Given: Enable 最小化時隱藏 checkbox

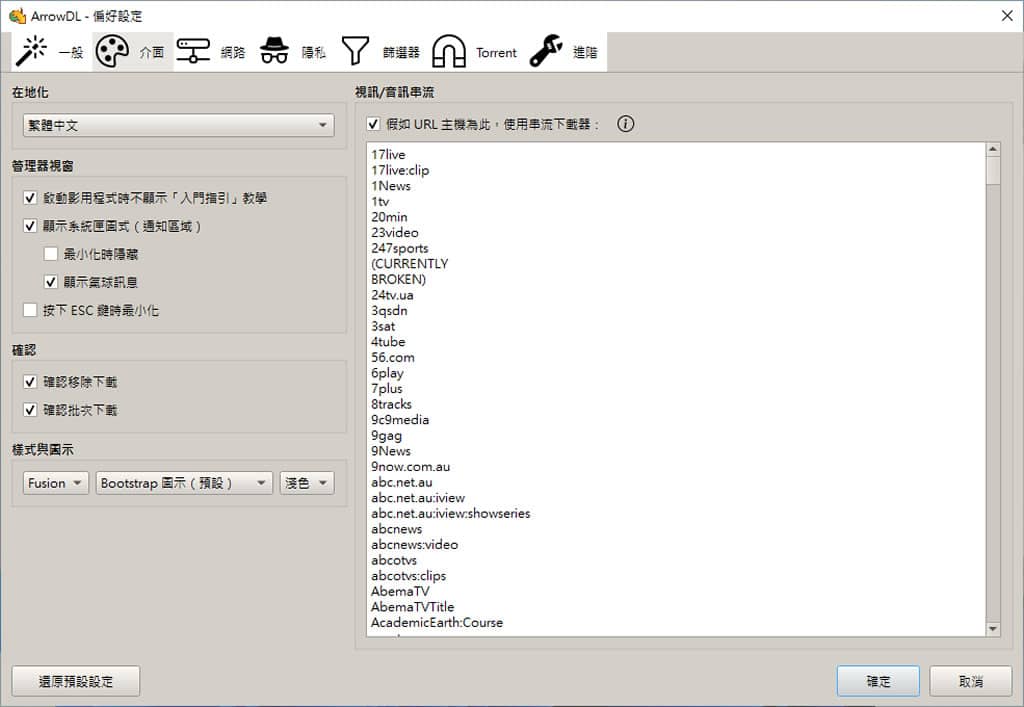Looking at the screenshot, I should tap(51, 254).
